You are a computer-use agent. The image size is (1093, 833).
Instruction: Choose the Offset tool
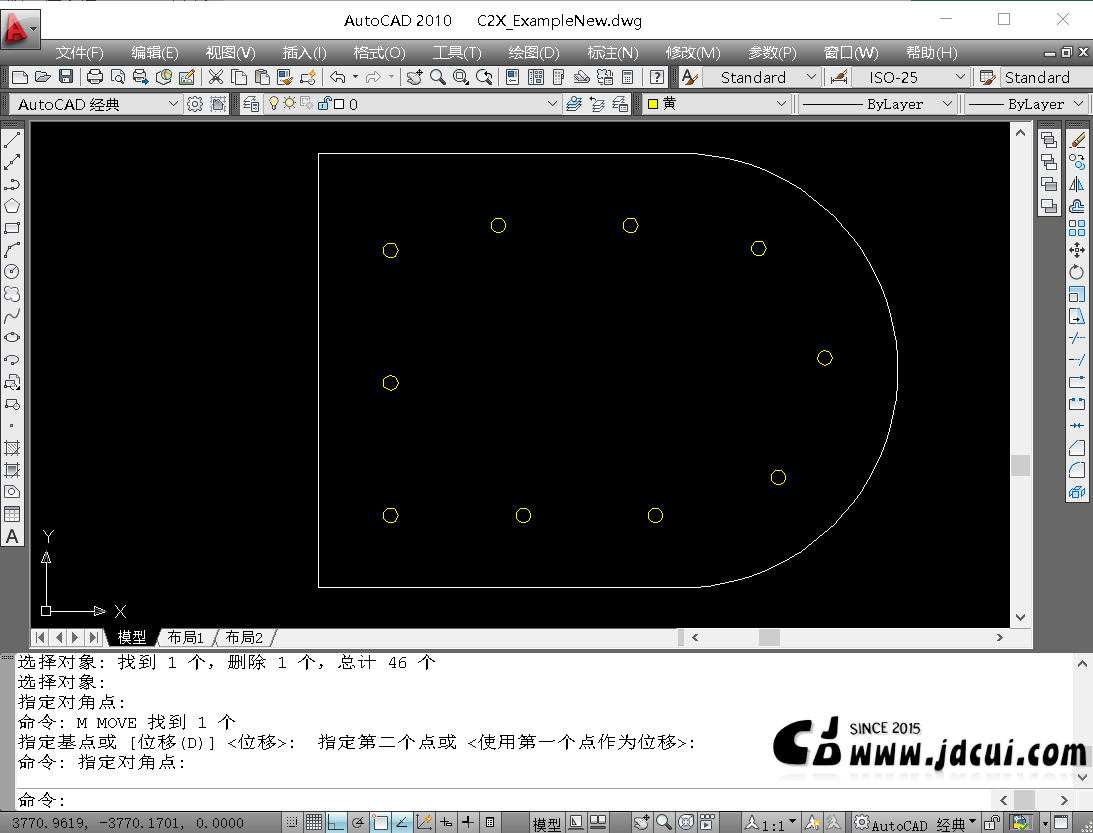(1077, 206)
